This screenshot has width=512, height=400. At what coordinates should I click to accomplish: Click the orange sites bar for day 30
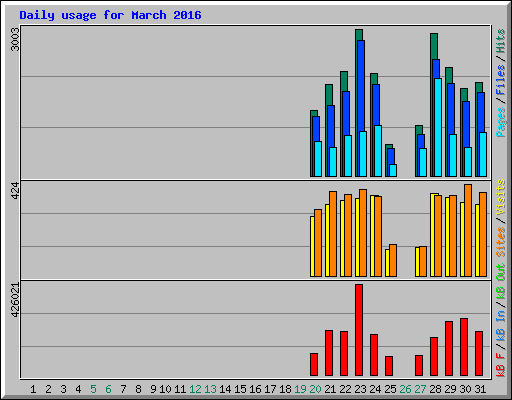(468, 230)
